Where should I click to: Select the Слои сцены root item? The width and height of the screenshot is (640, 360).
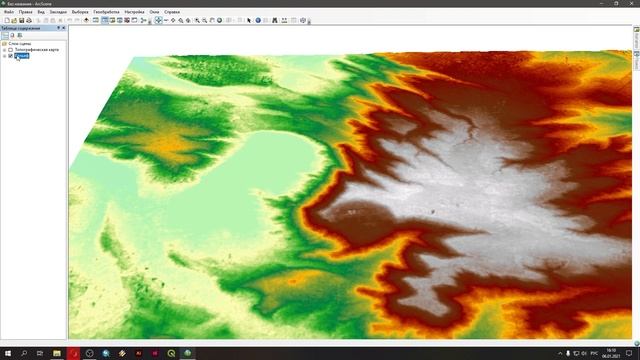19,44
